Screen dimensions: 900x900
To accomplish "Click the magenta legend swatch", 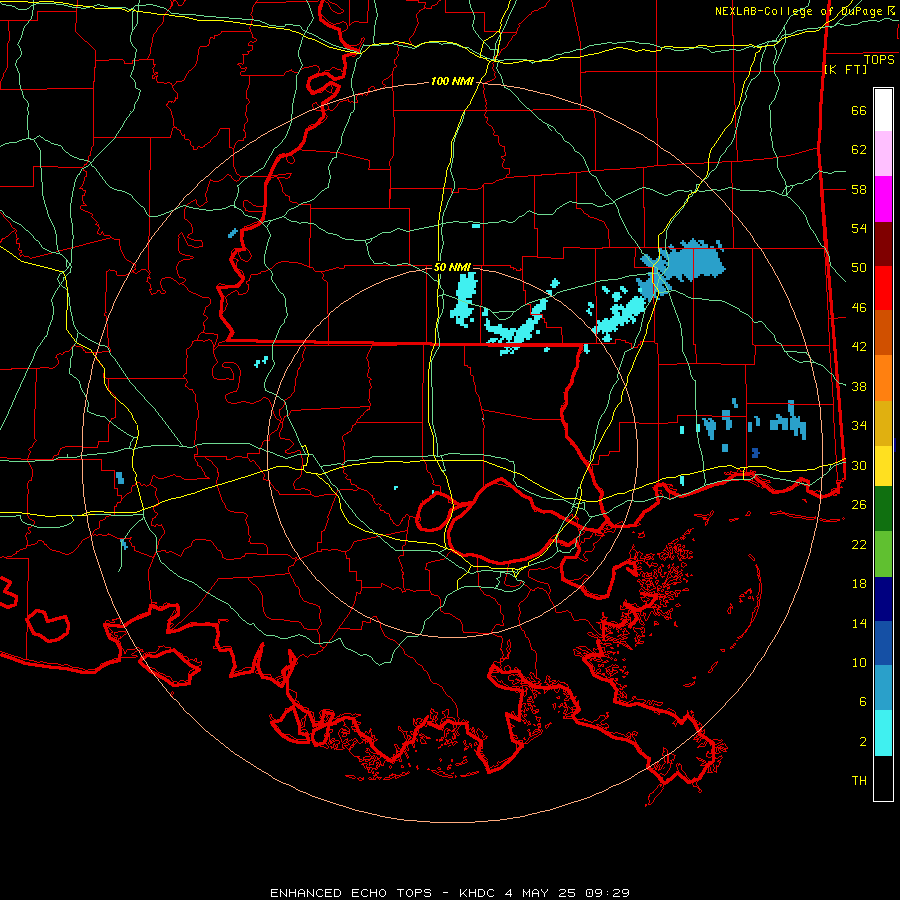I will [x=883, y=199].
